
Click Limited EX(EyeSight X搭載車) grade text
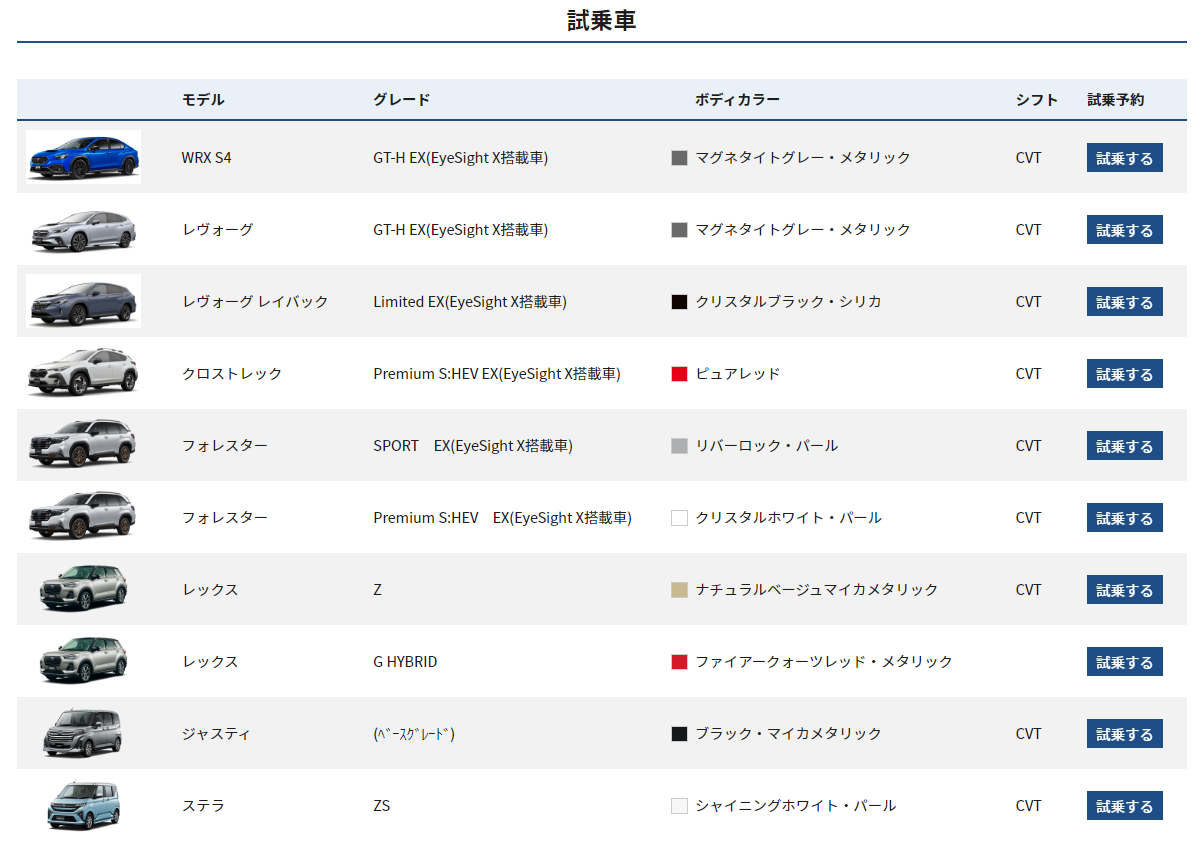pyautogui.click(x=470, y=302)
